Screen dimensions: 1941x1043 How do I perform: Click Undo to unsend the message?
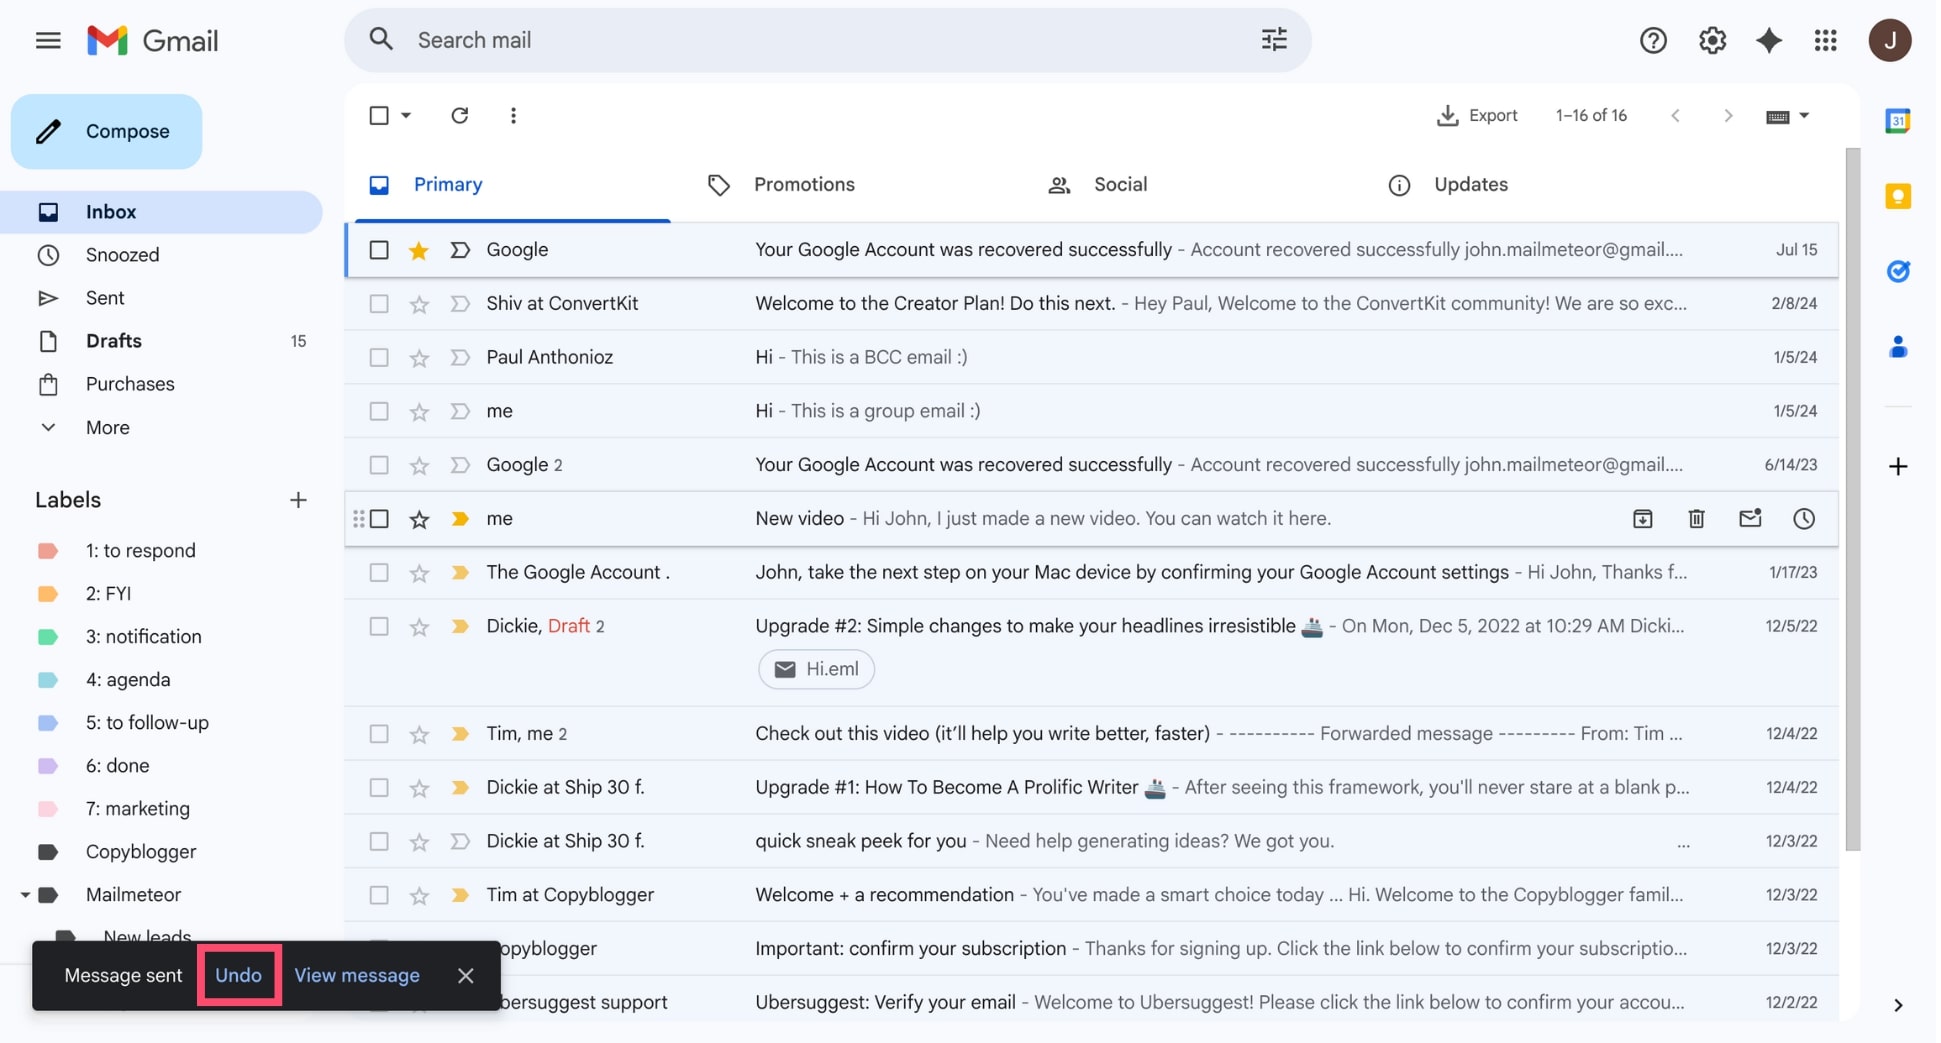point(238,975)
